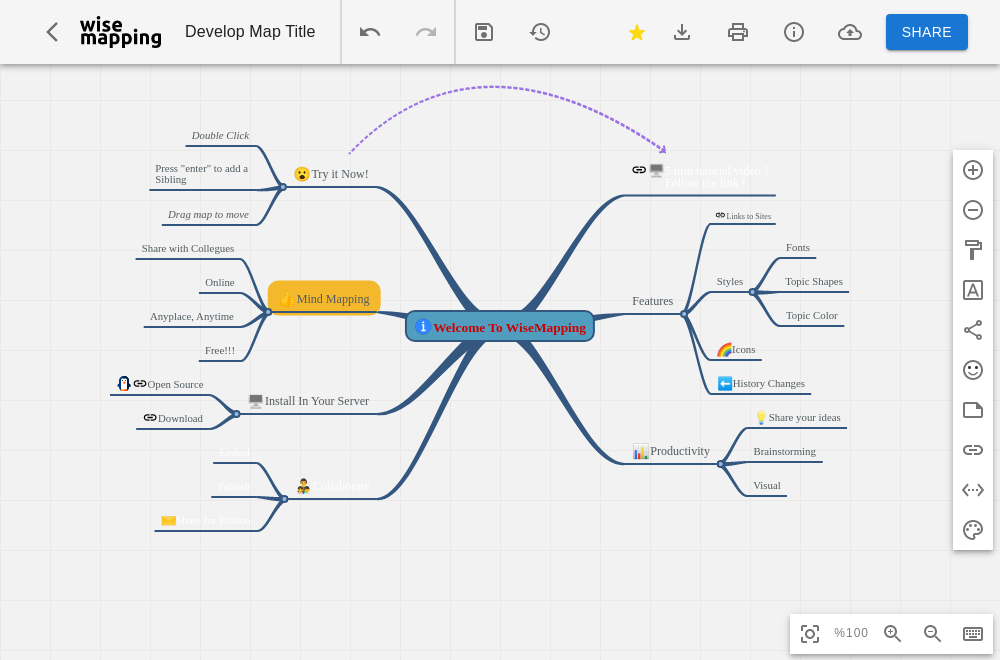Open the connection style tool
The image size is (1000, 660).
[x=973, y=330]
